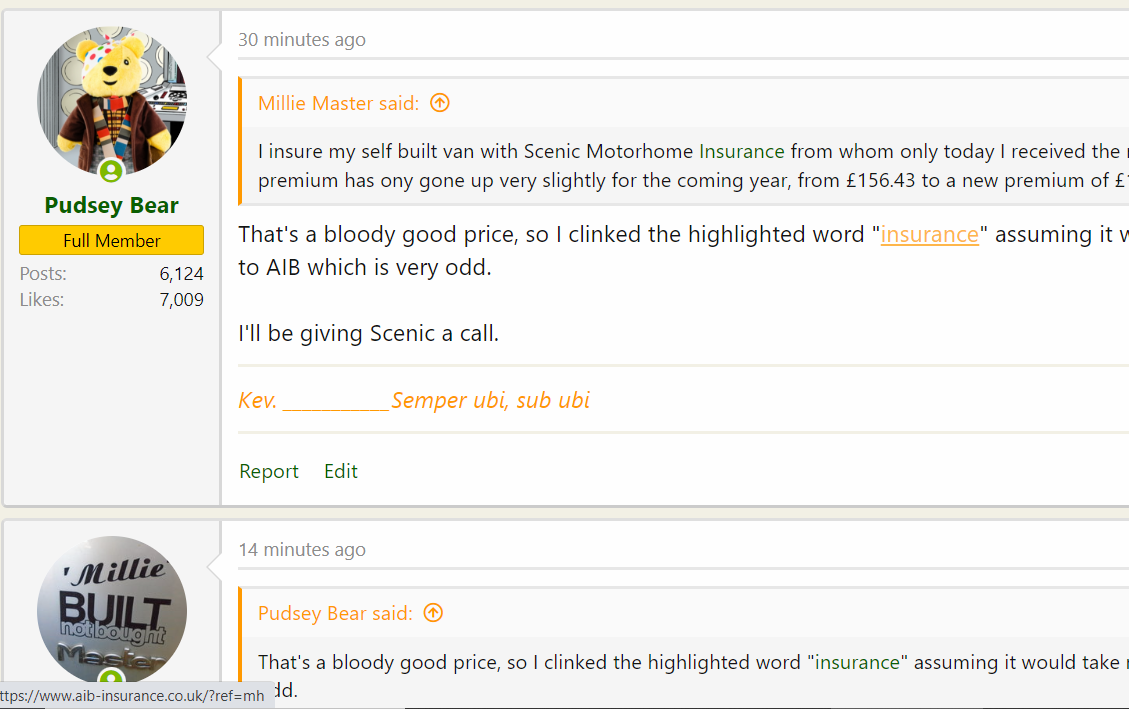Screen dimensions: 1129x709
Task: Click up-arrow icon beside "Pudsey Bear said"
Action: coord(433,613)
